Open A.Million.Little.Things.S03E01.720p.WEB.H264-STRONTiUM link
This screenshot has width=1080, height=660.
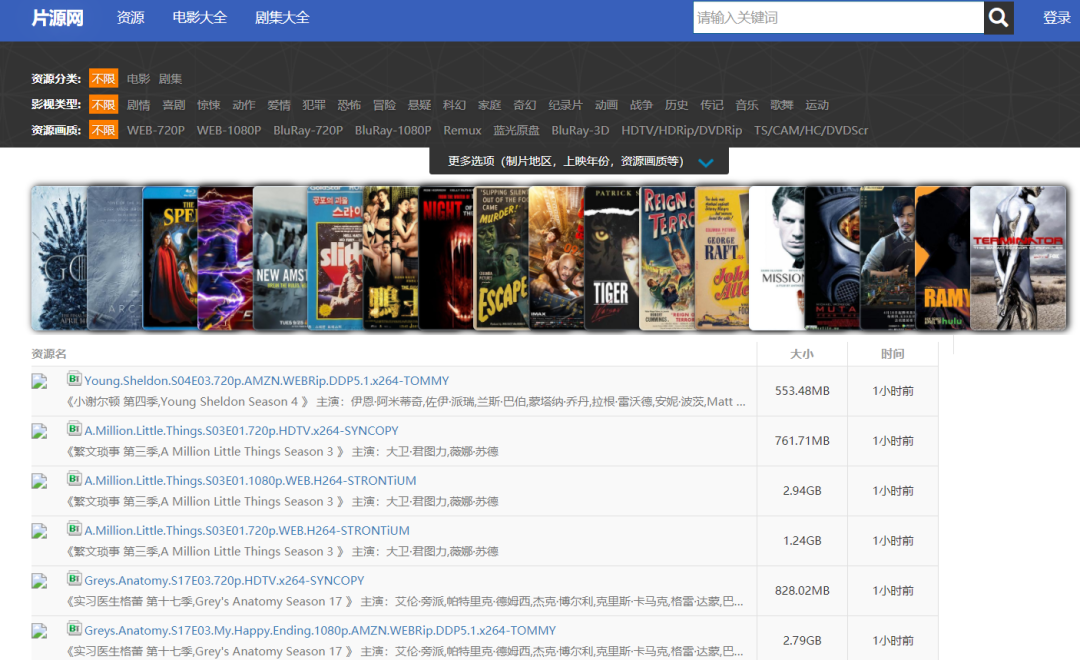pos(247,530)
